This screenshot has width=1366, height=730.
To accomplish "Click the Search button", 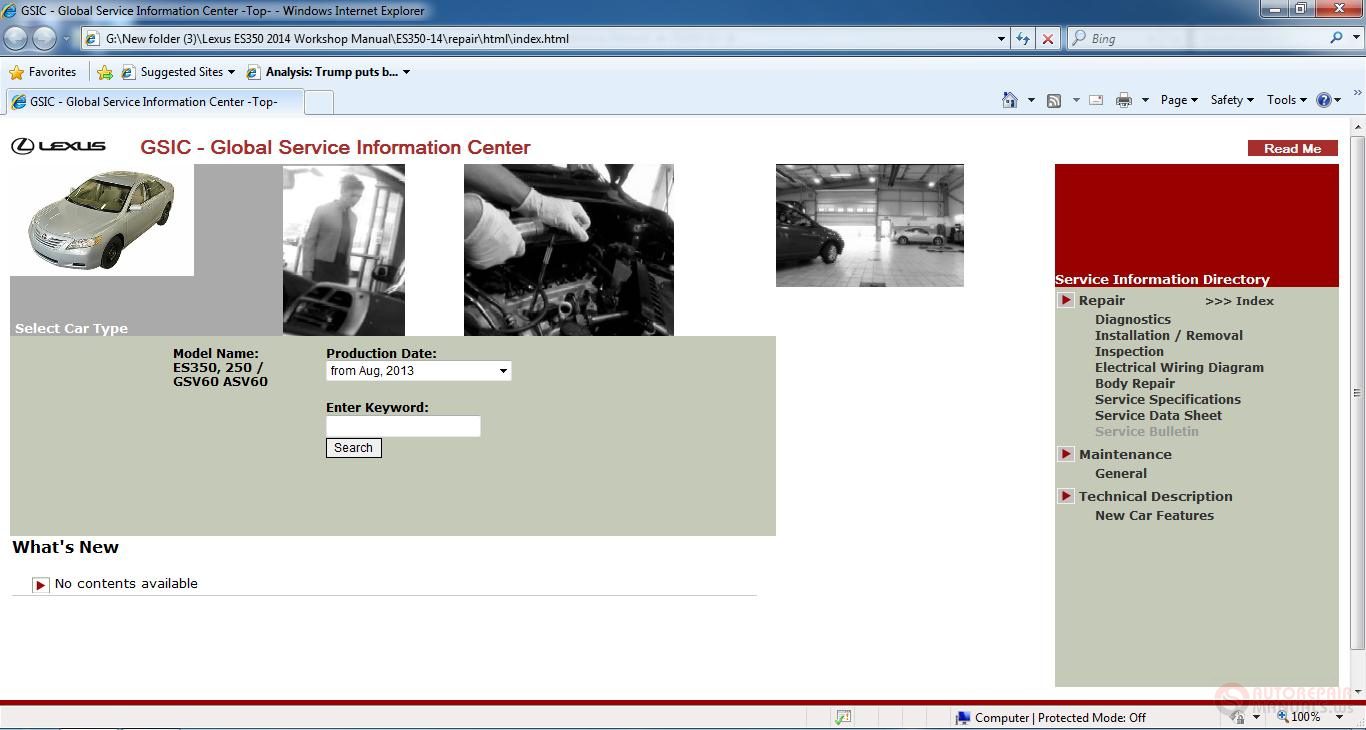I will click(x=353, y=448).
